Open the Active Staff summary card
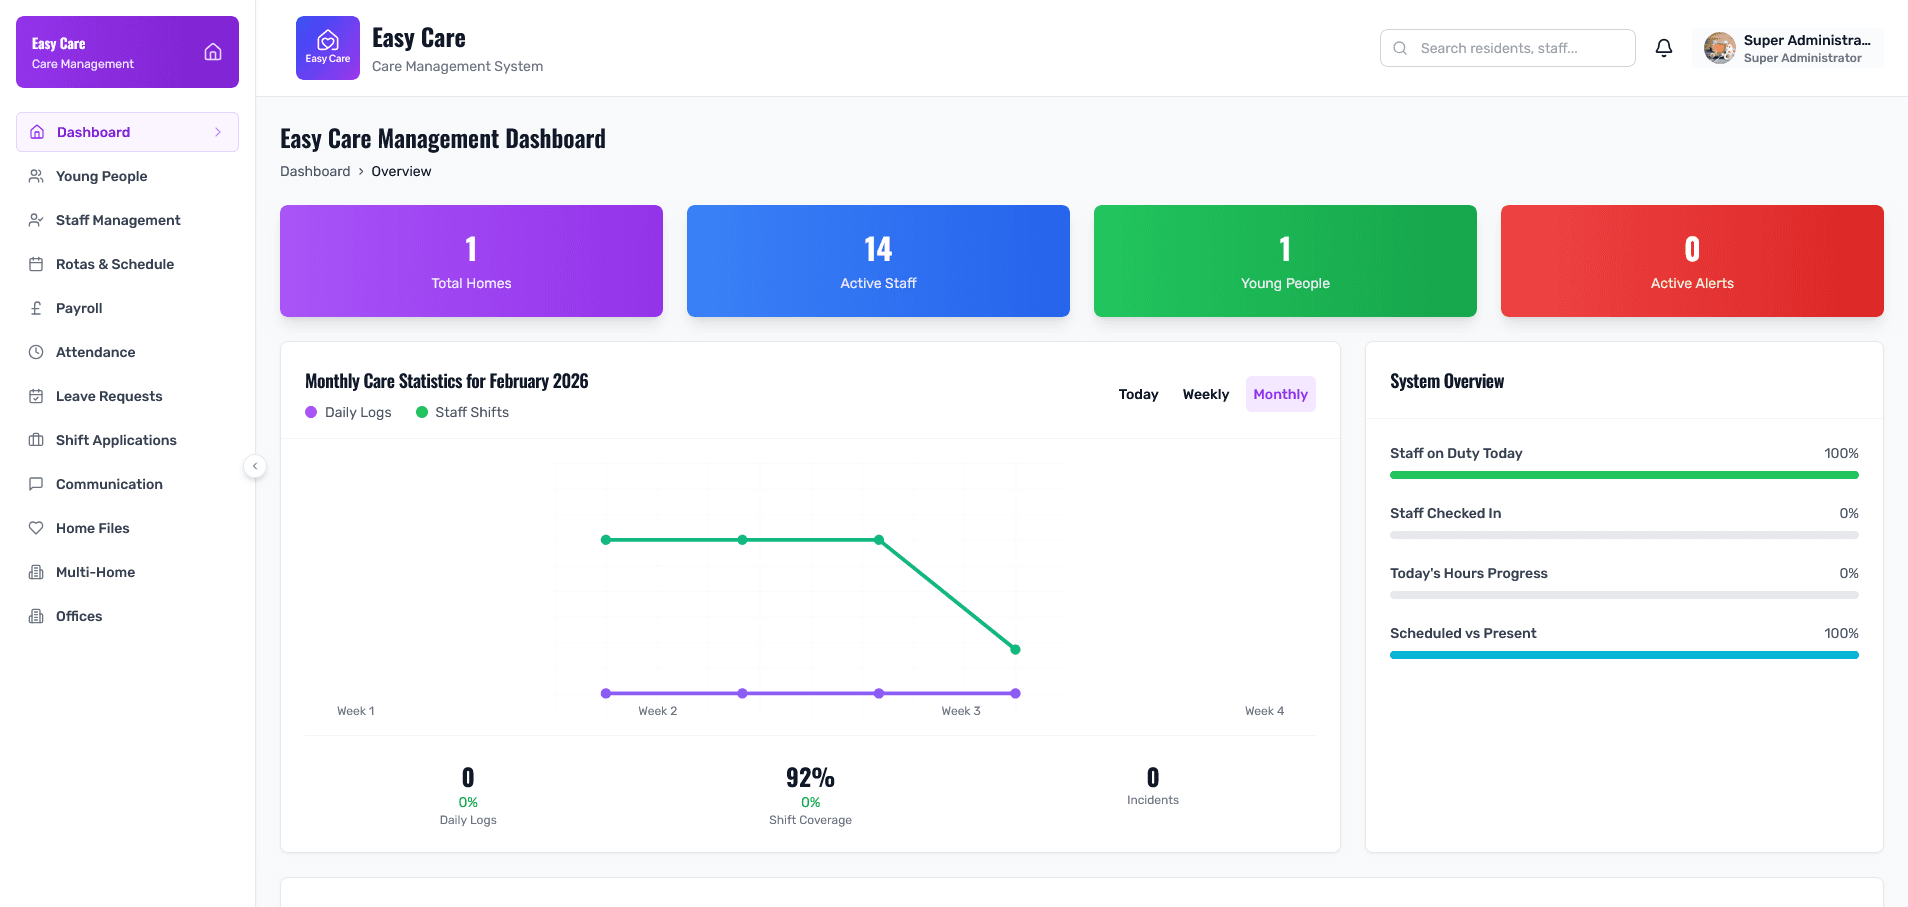This screenshot has width=1908, height=907. [x=878, y=261]
